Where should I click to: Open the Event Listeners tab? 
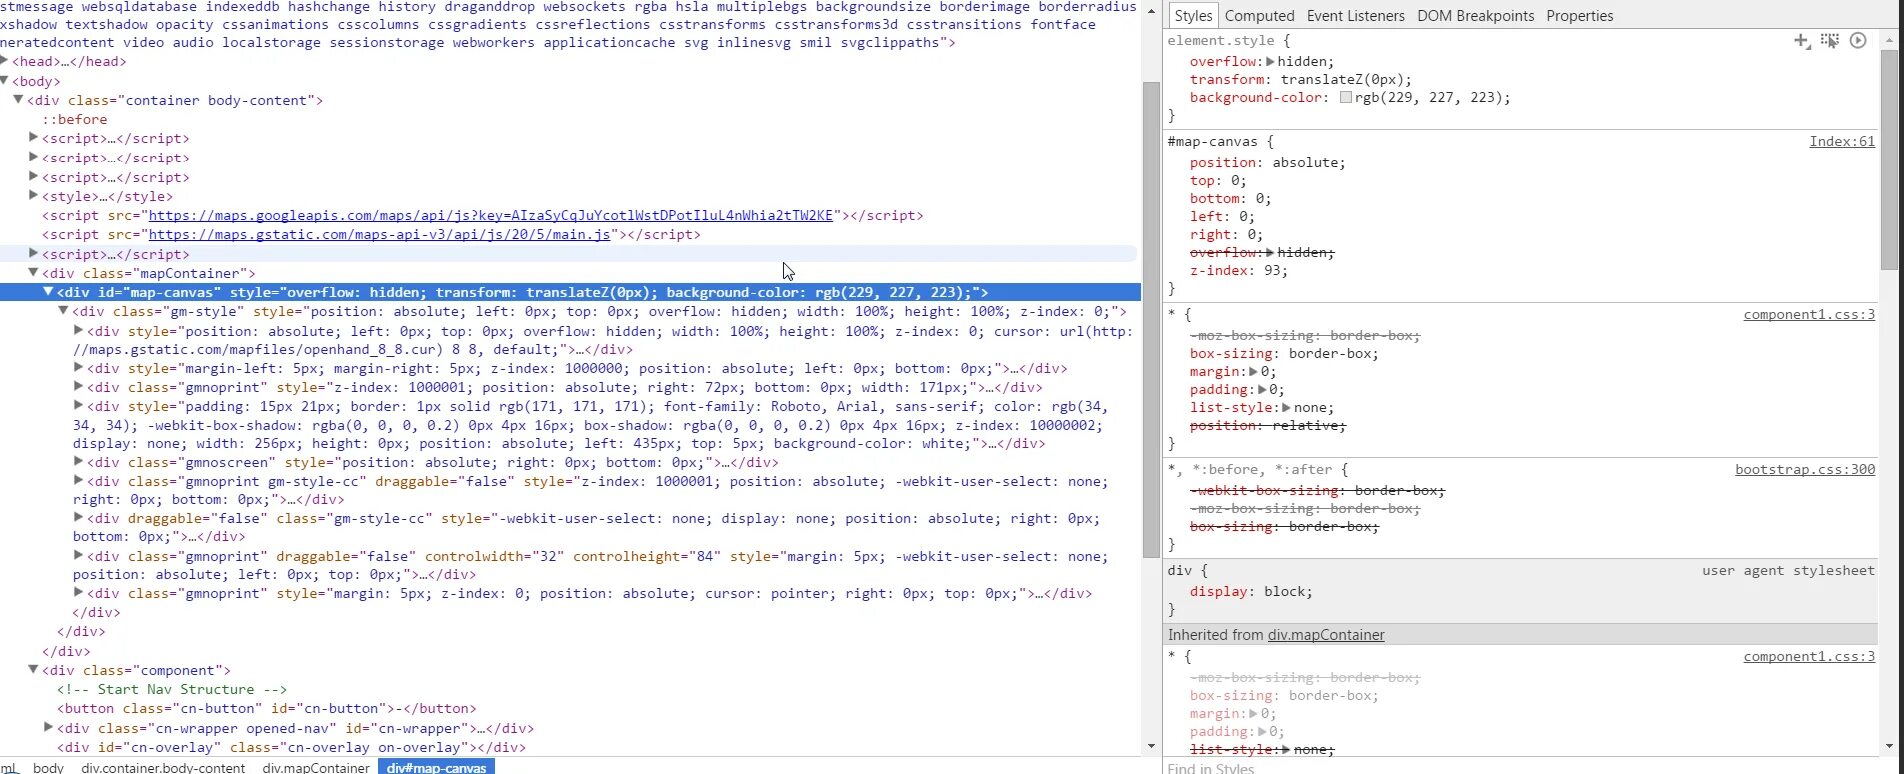tap(1355, 16)
